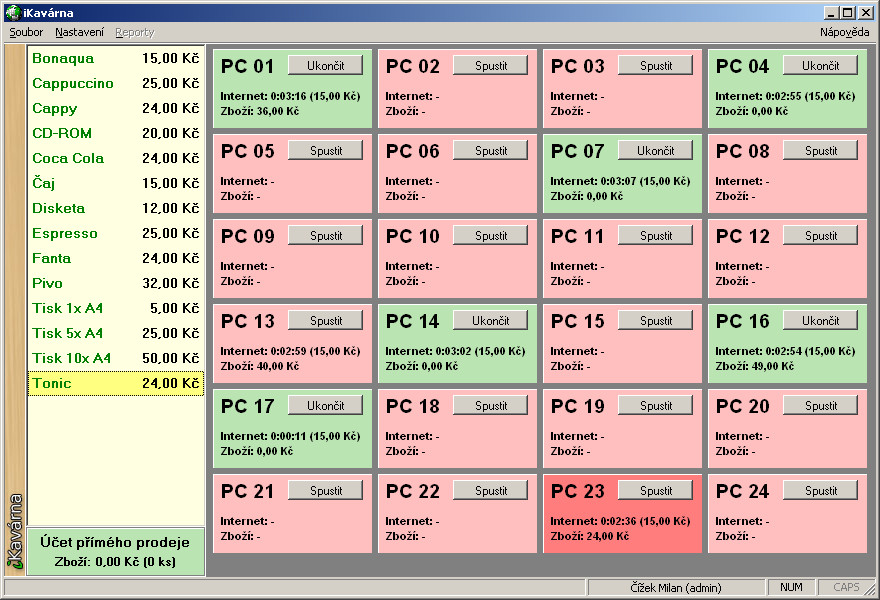Image resolution: width=880 pixels, height=600 pixels.
Task: Click Spustit for PC 06
Action: click(491, 150)
